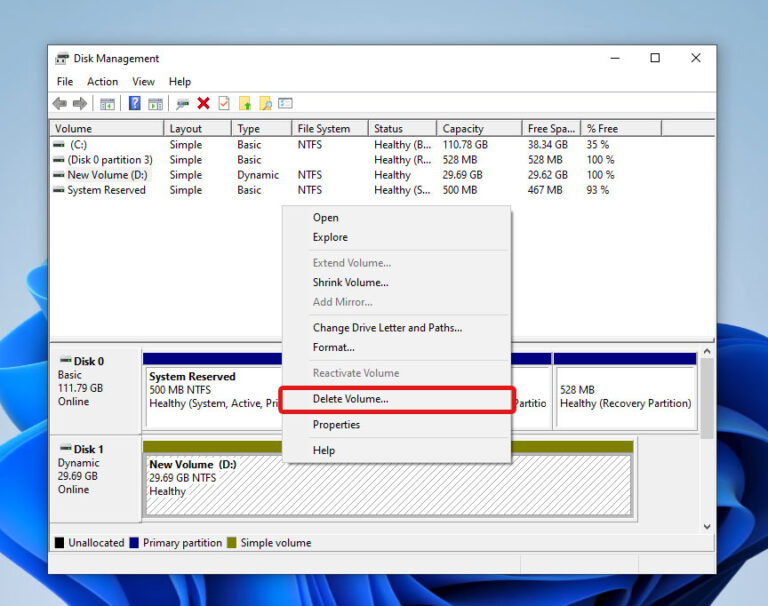Click the checkmark Properties toolbar icon
768x606 pixels.
(223, 104)
